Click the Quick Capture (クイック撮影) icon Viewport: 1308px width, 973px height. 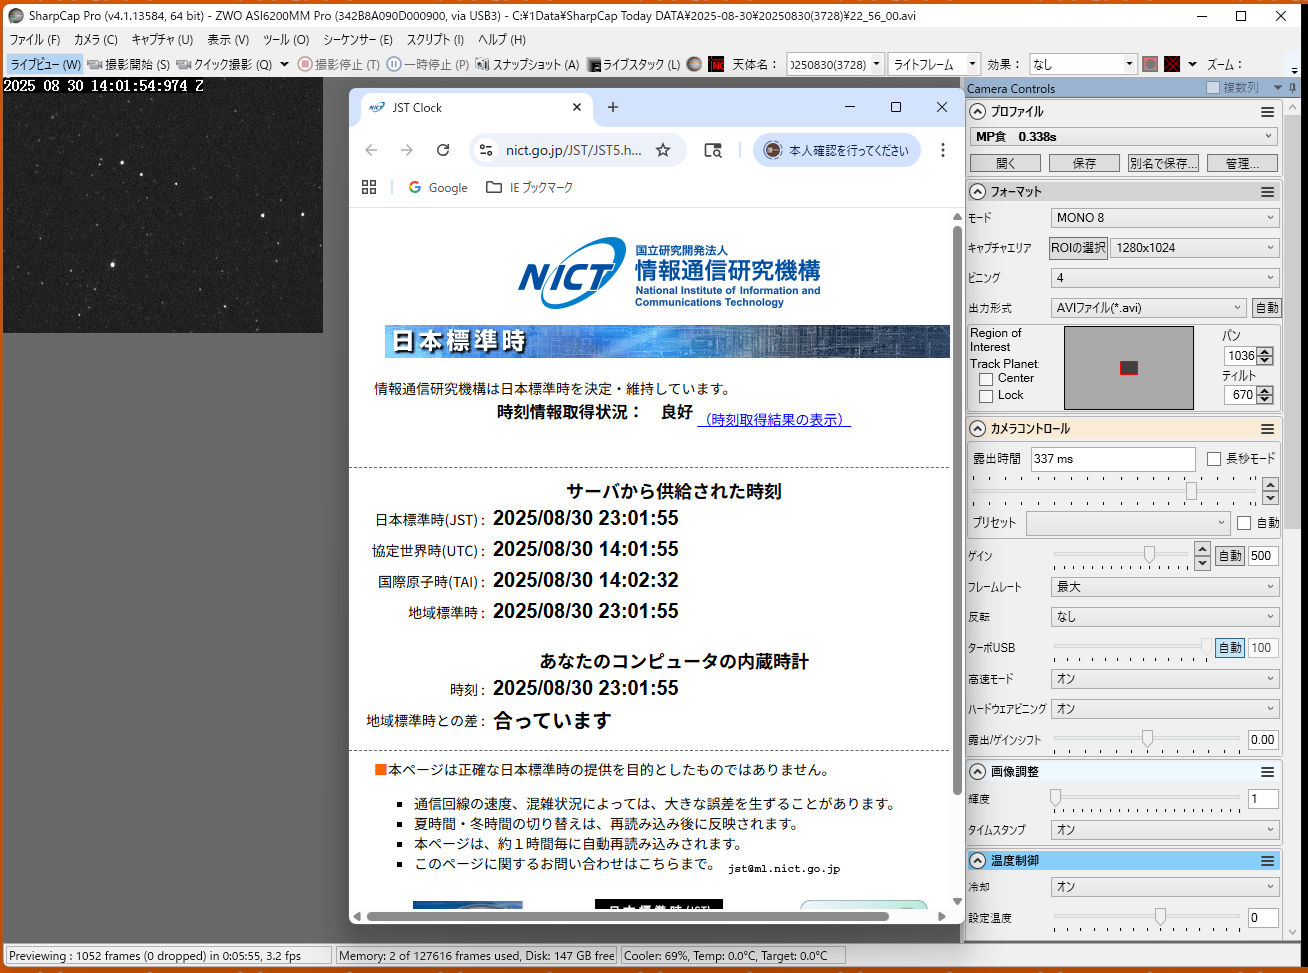(x=184, y=64)
